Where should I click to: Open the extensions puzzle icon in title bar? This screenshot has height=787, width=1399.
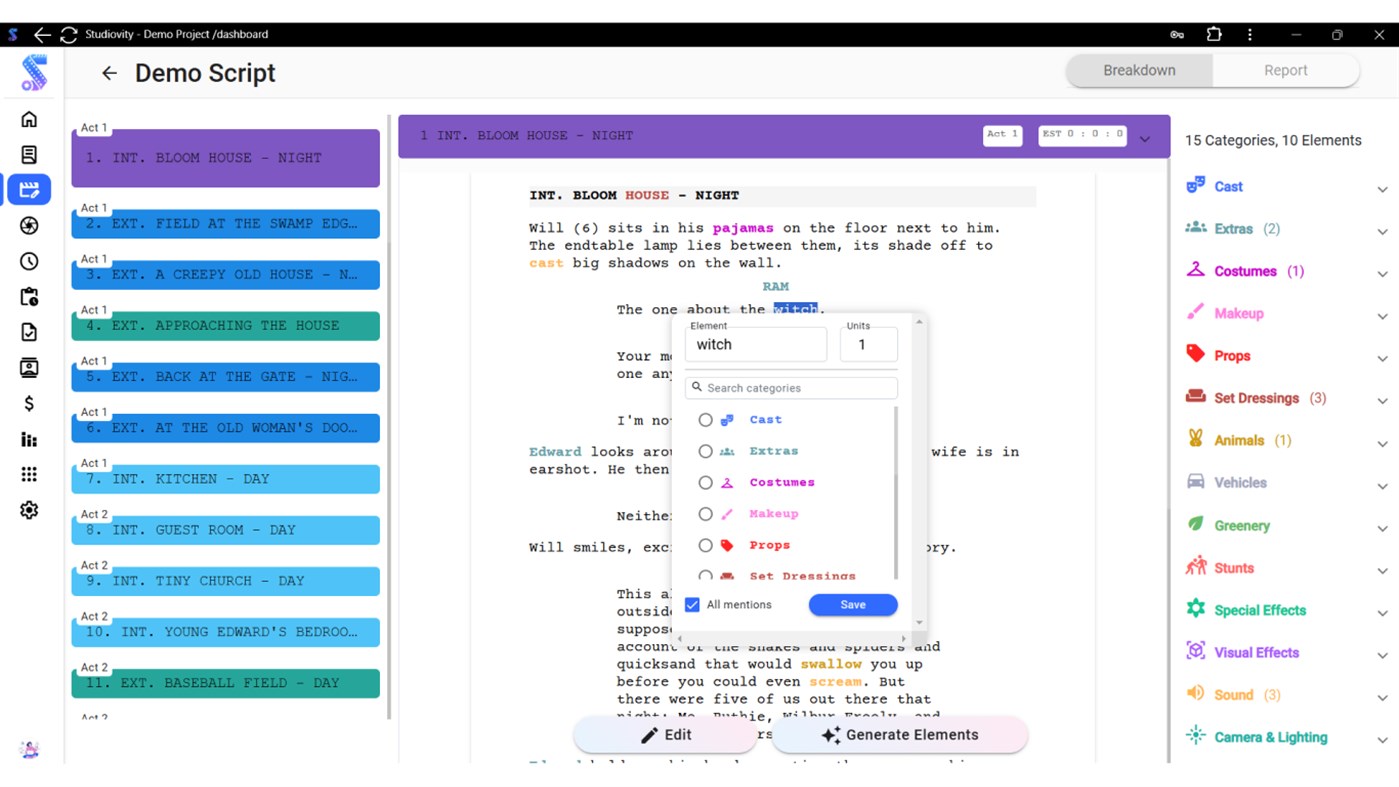point(1214,34)
